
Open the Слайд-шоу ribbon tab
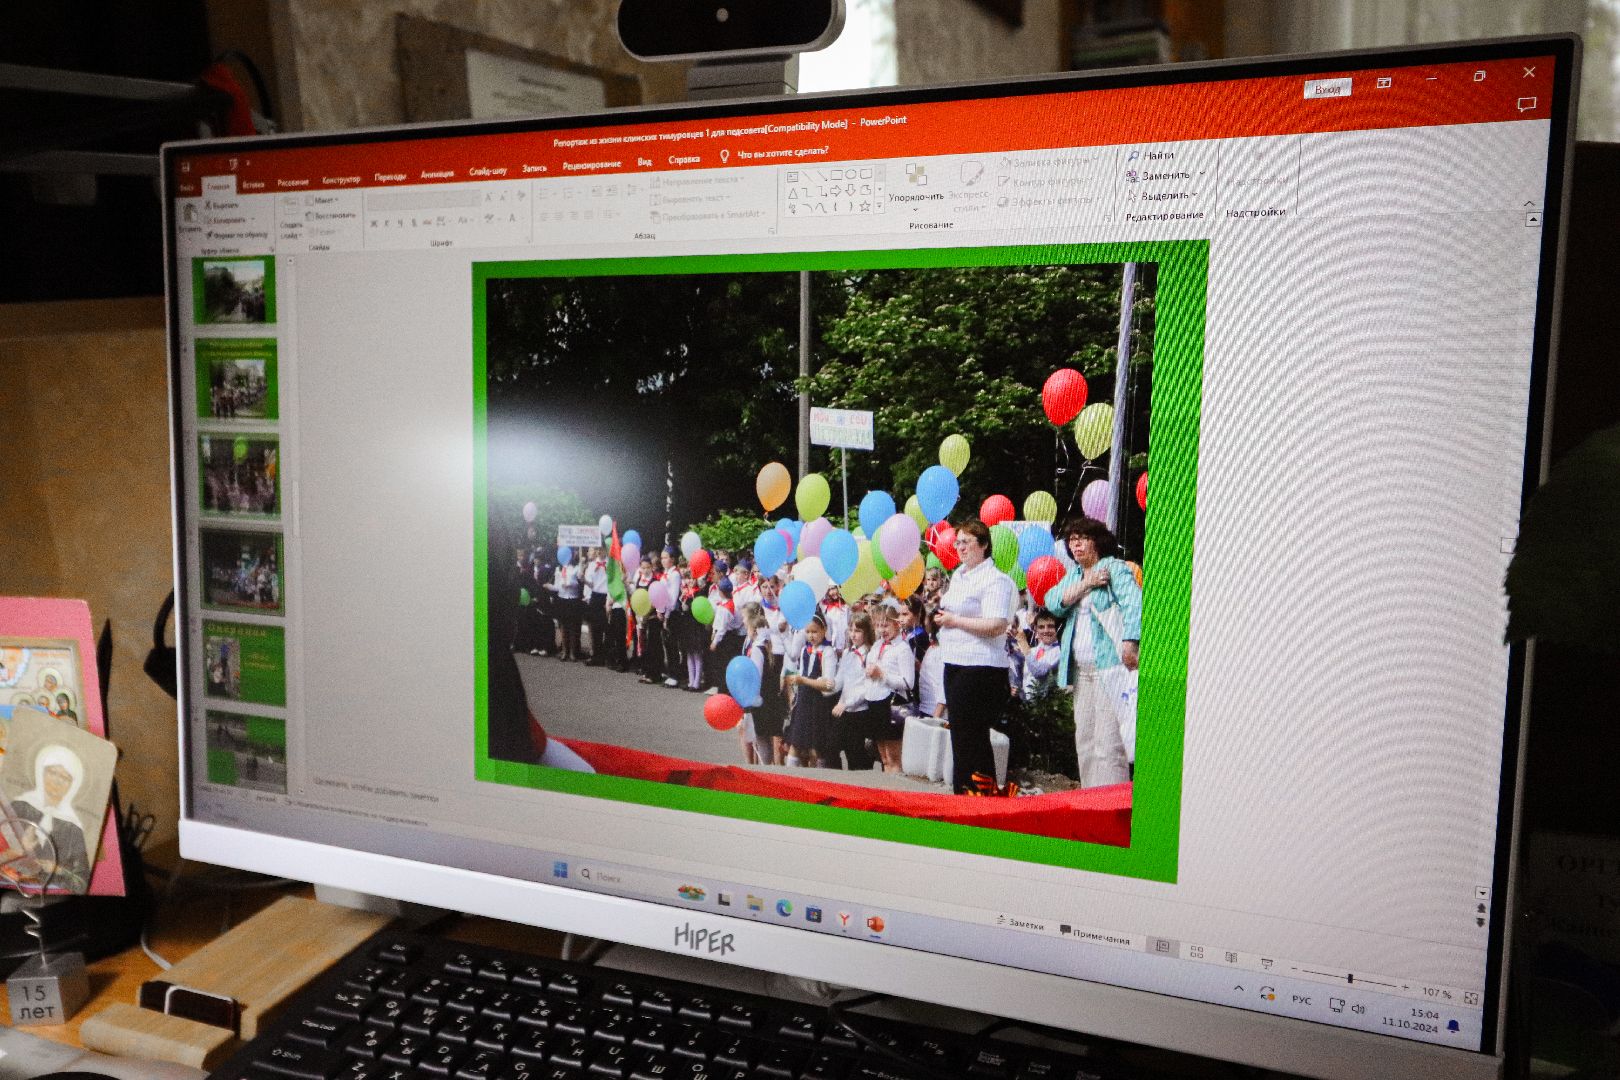[487, 171]
